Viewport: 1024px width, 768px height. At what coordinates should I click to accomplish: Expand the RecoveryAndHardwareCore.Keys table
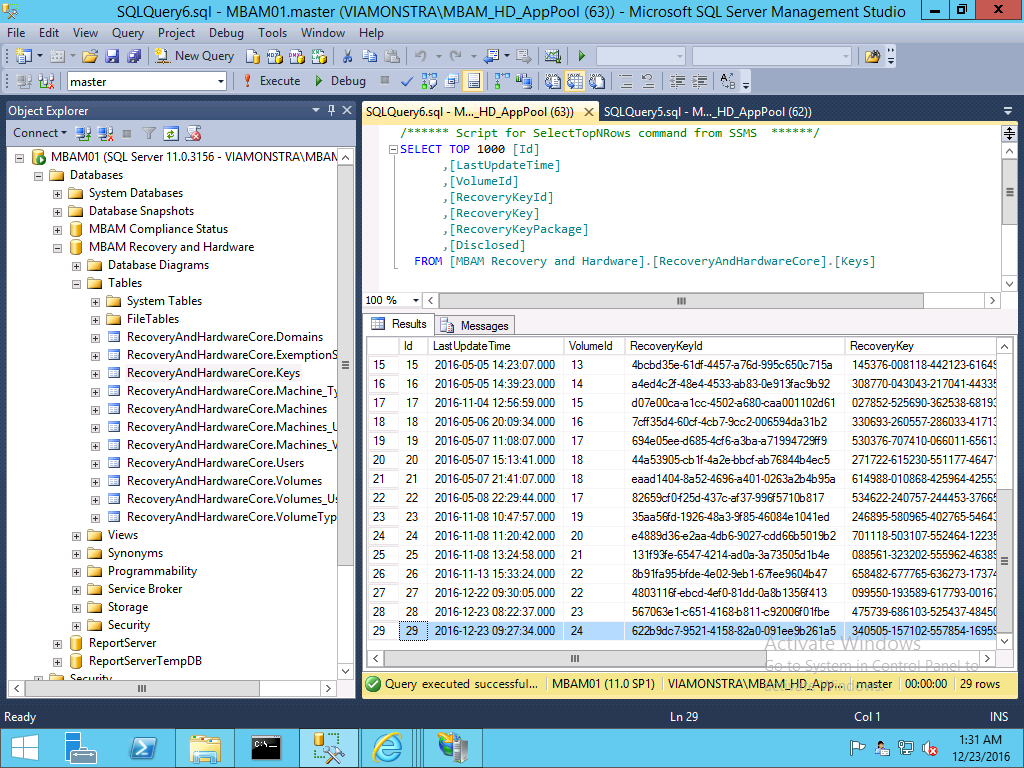pos(95,374)
